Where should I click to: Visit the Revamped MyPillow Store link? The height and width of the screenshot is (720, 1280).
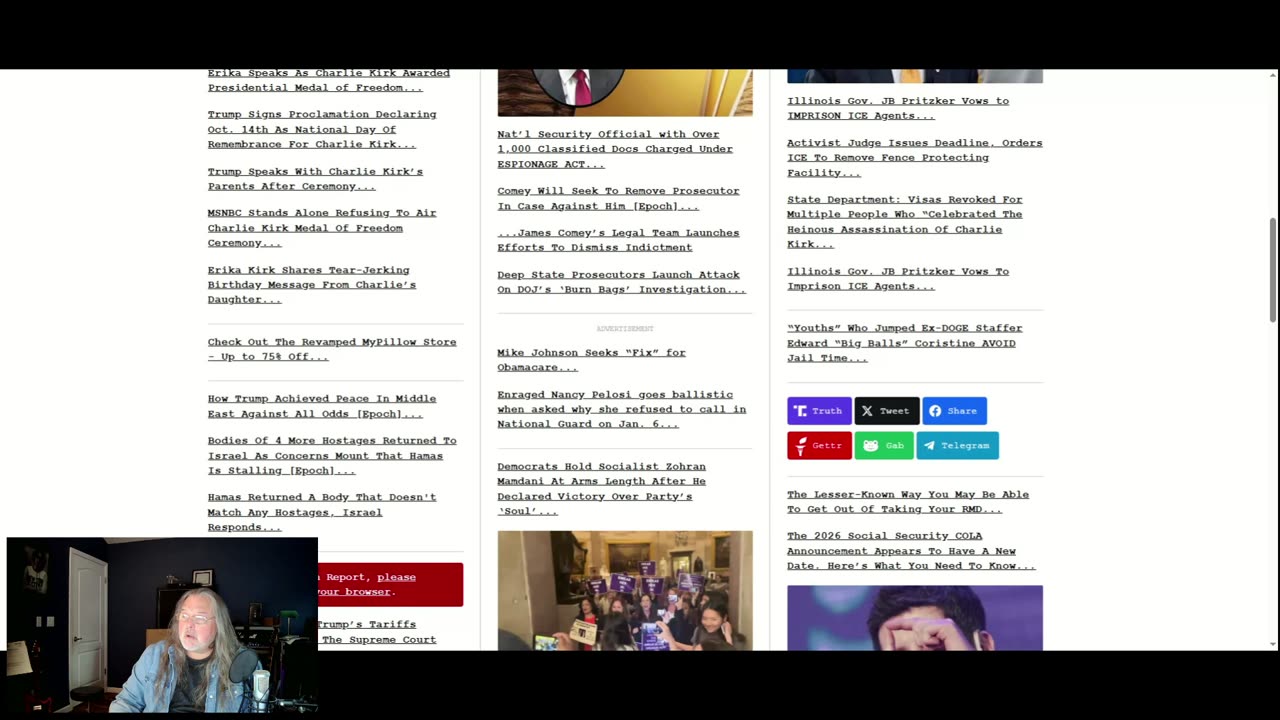331,349
